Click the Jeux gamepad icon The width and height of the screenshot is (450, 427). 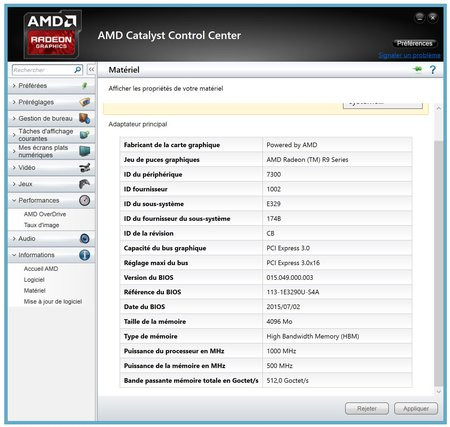click(x=85, y=184)
